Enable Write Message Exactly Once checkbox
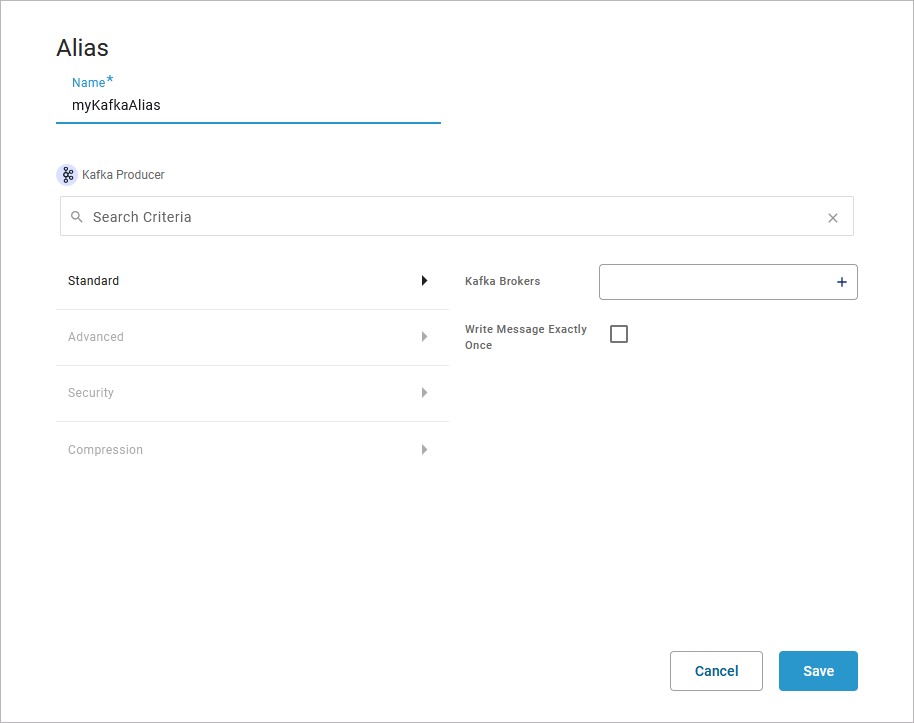The image size is (914, 723). tap(619, 334)
